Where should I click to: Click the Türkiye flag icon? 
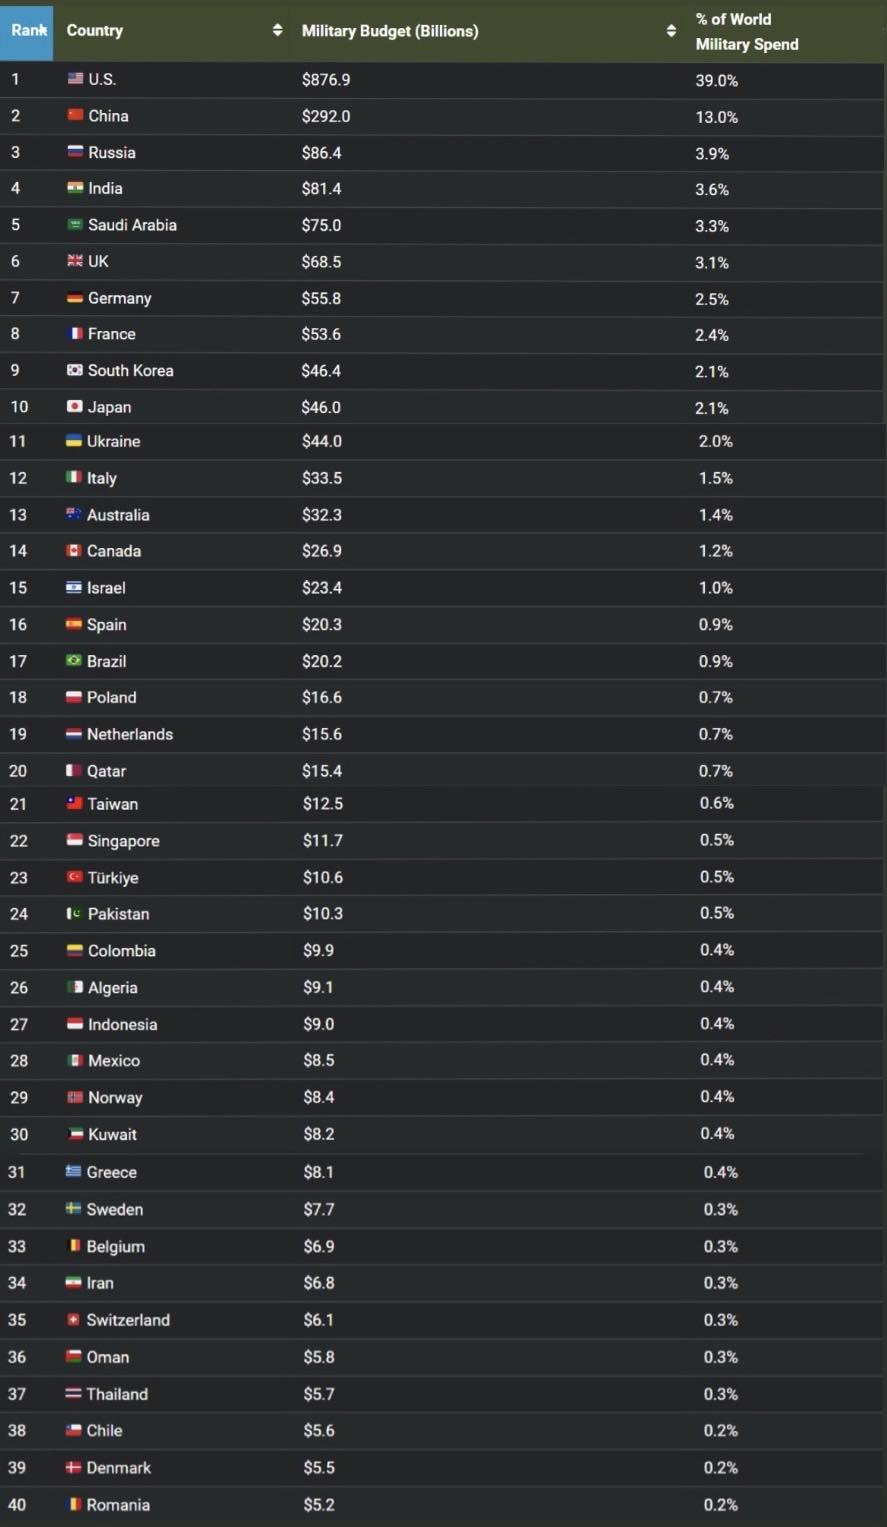[75, 877]
